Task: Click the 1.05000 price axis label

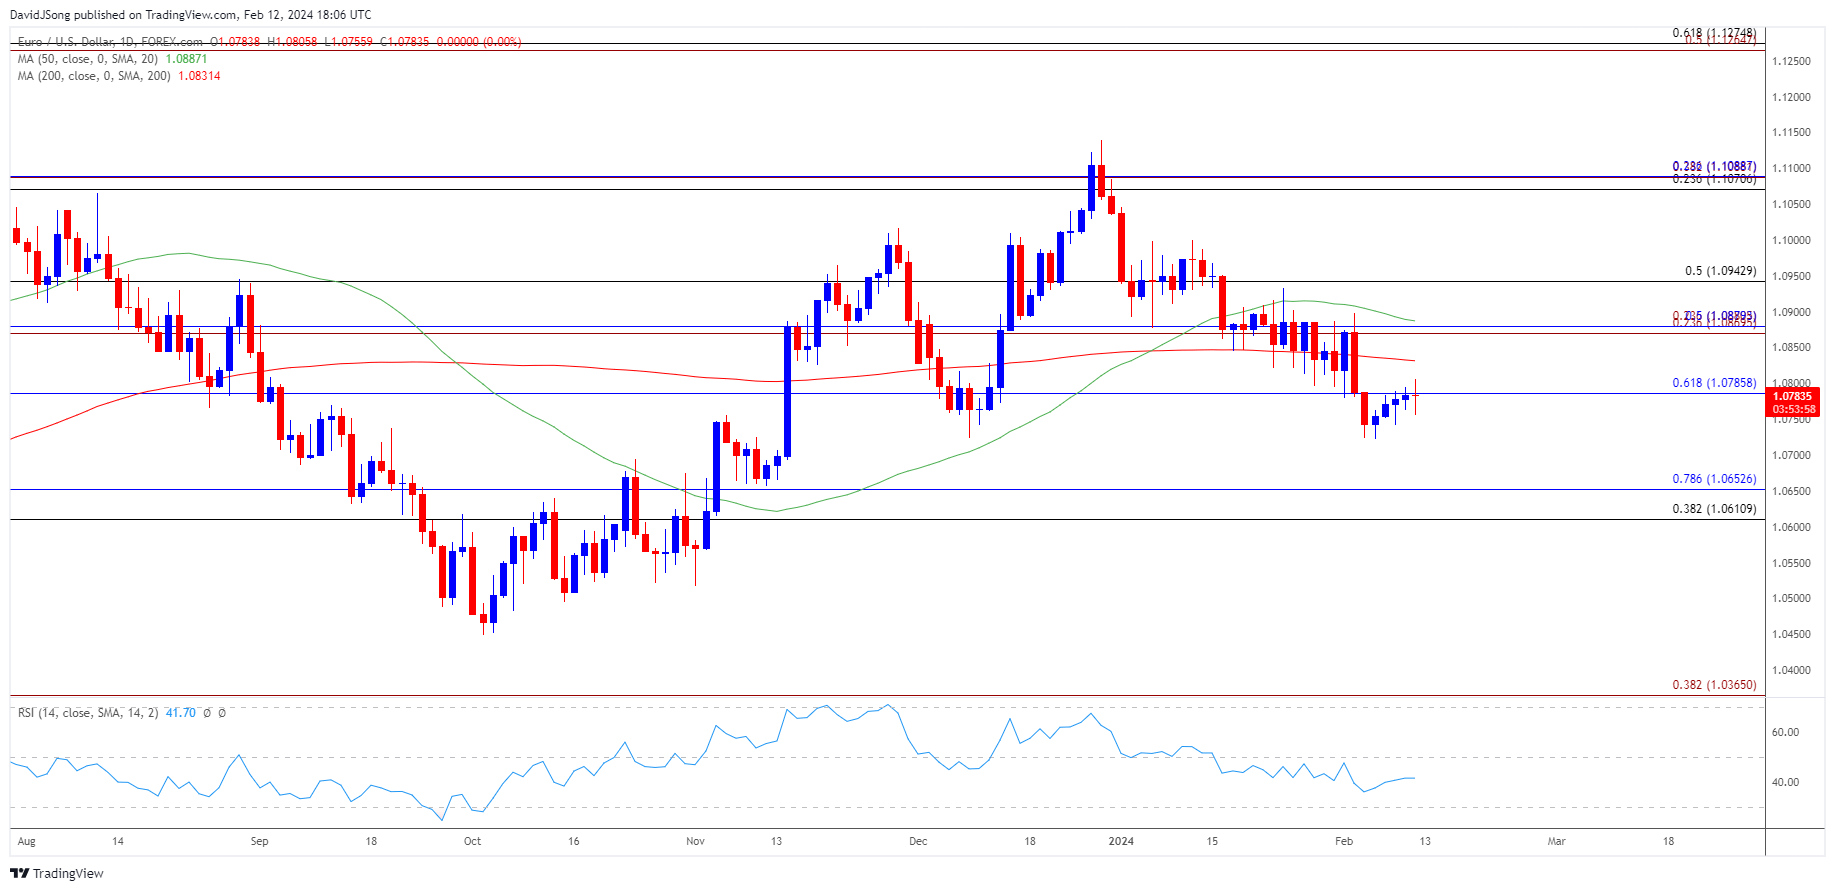Action: click(1791, 599)
